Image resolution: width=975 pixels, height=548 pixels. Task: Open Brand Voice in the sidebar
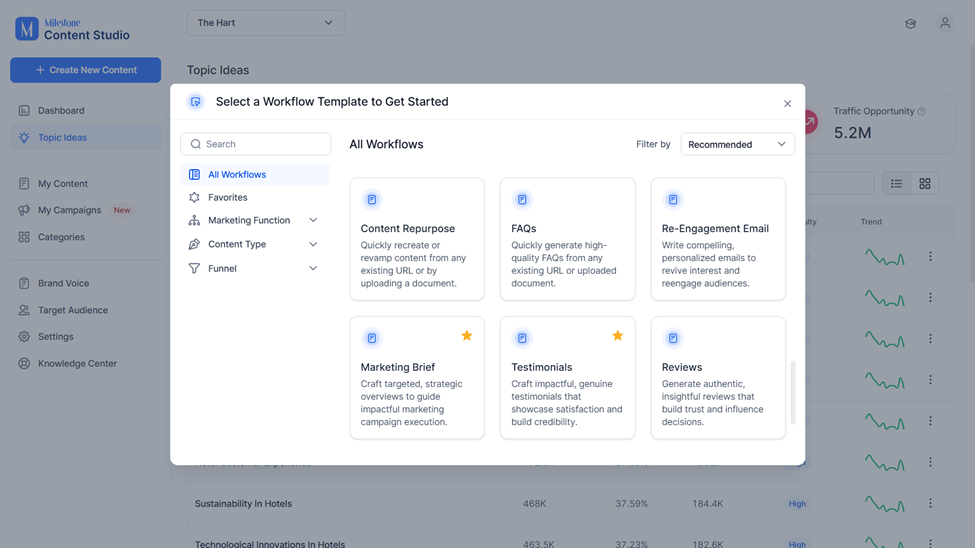pos(85,283)
